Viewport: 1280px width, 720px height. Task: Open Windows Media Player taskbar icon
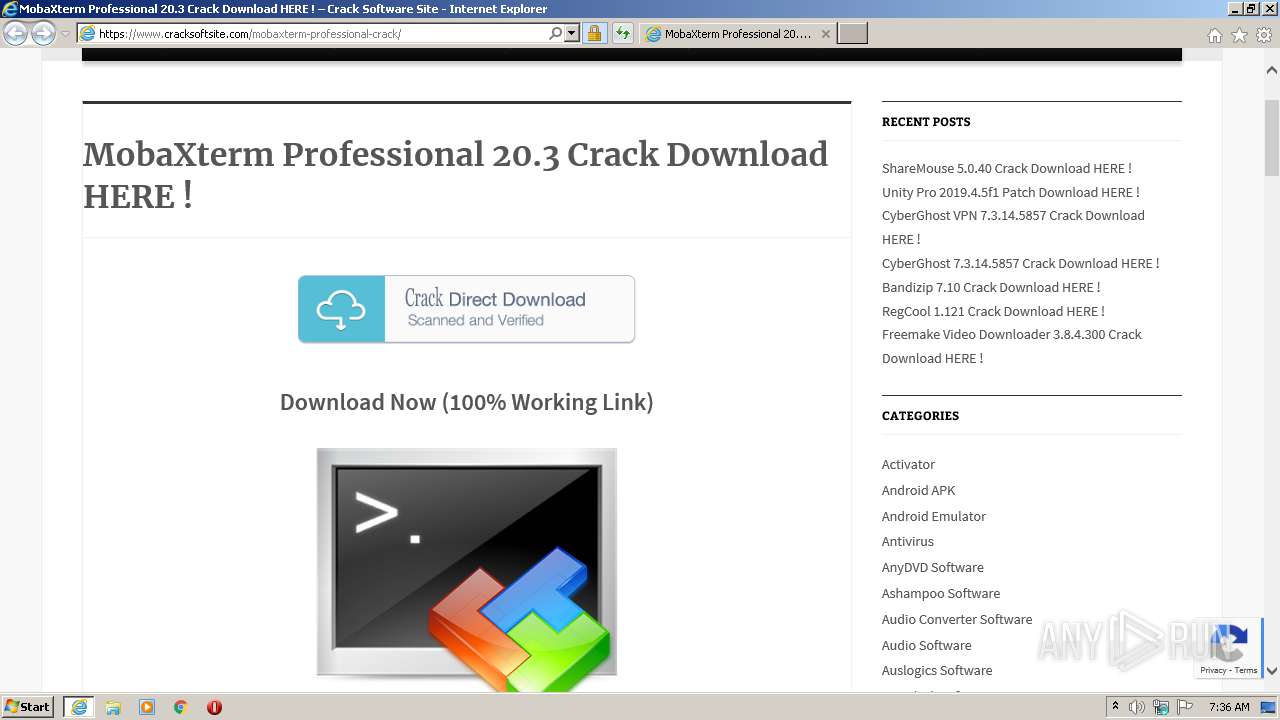tap(147, 707)
